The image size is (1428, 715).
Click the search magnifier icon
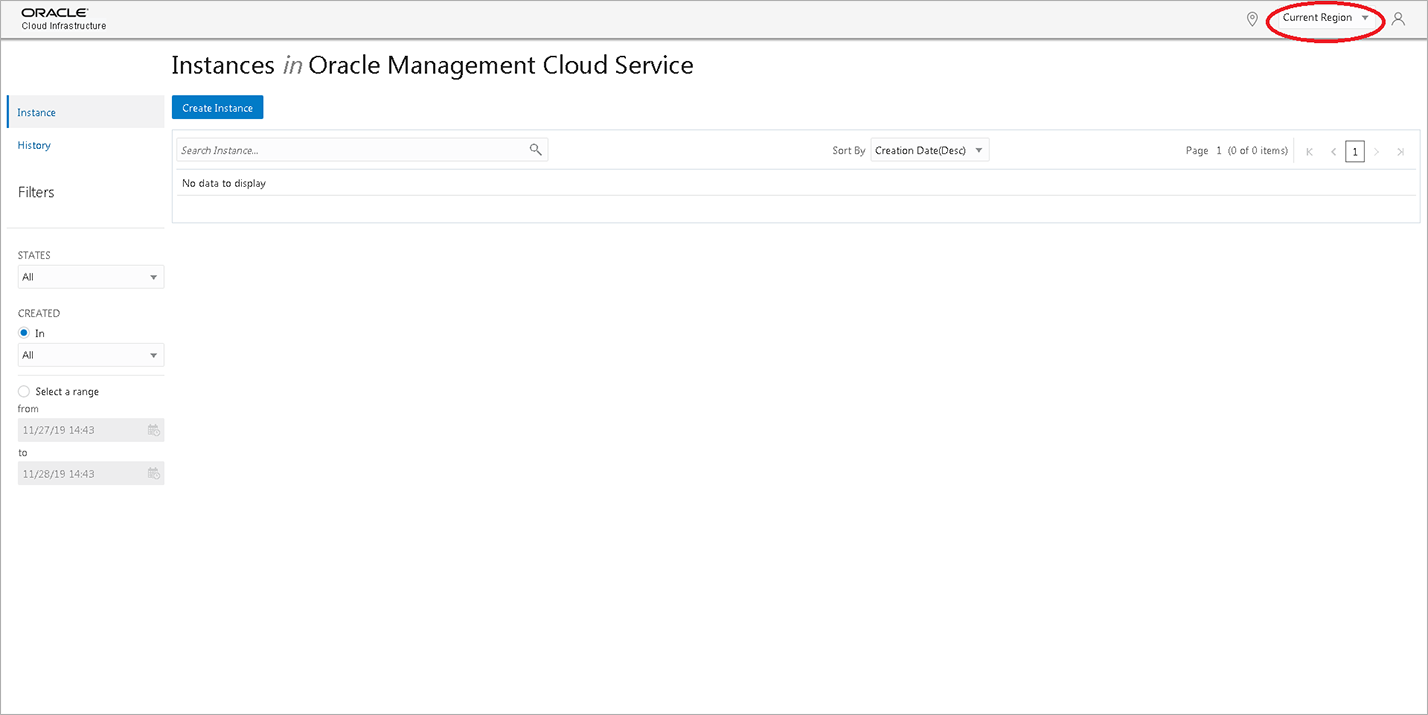click(x=536, y=150)
